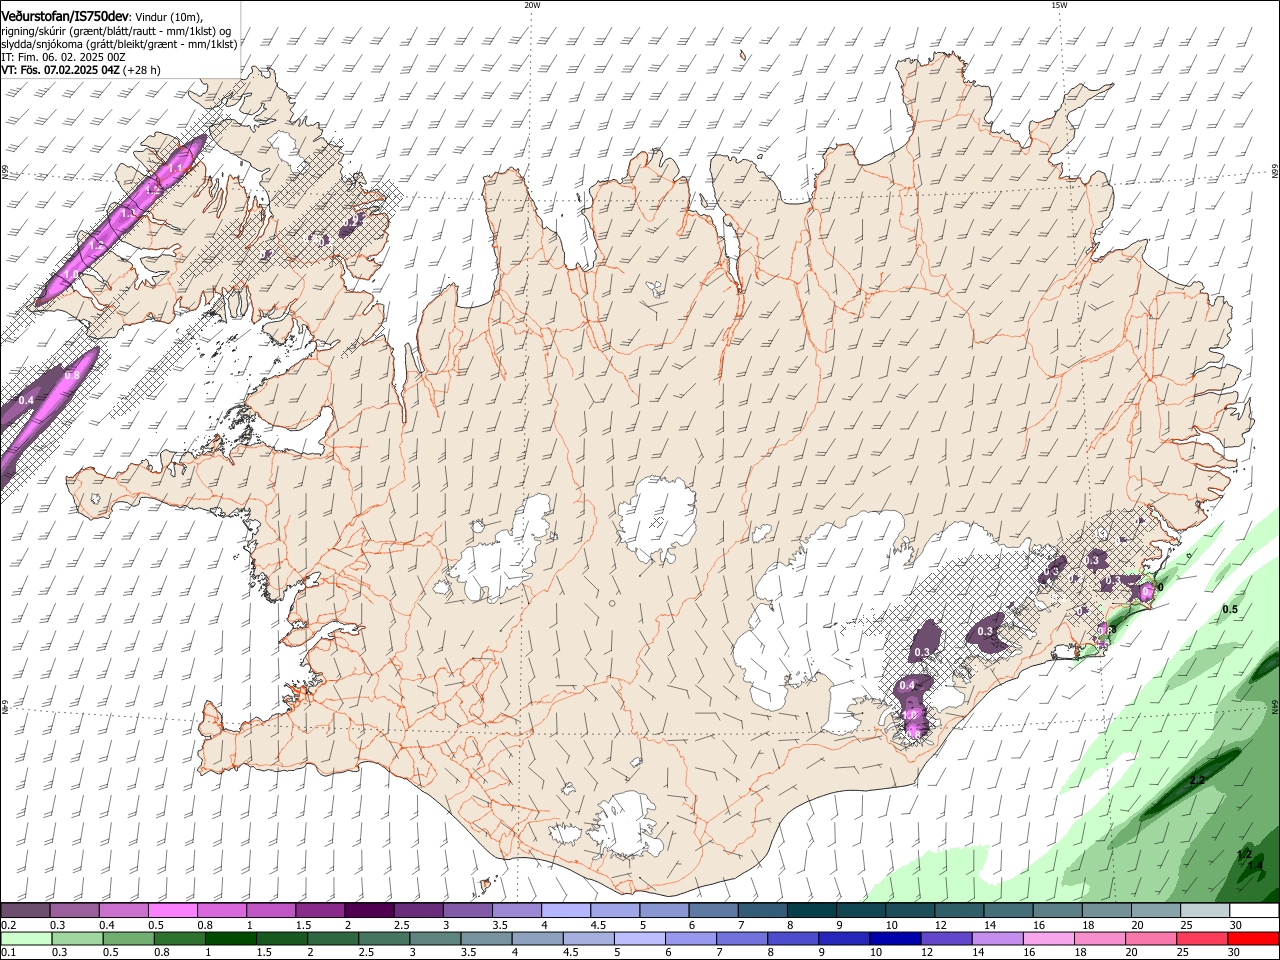This screenshot has width=1280, height=960.
Task: Pick top-row legend swatch between 25 and 30
Action: [1204, 911]
